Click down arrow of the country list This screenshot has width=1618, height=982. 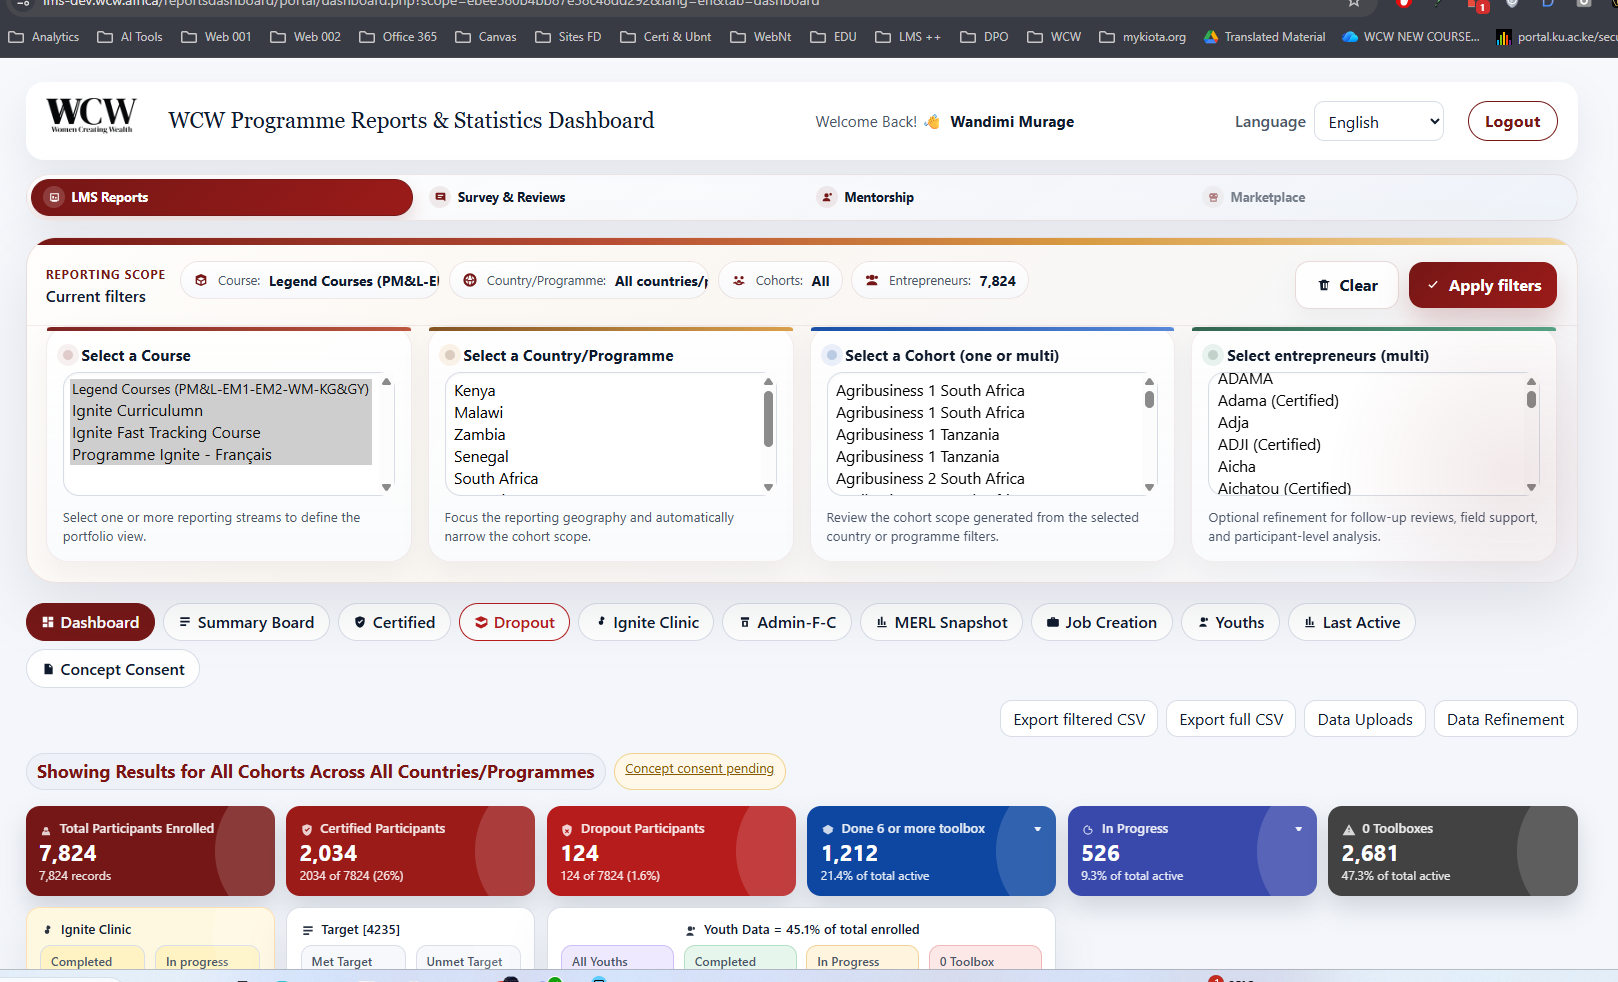(x=768, y=488)
